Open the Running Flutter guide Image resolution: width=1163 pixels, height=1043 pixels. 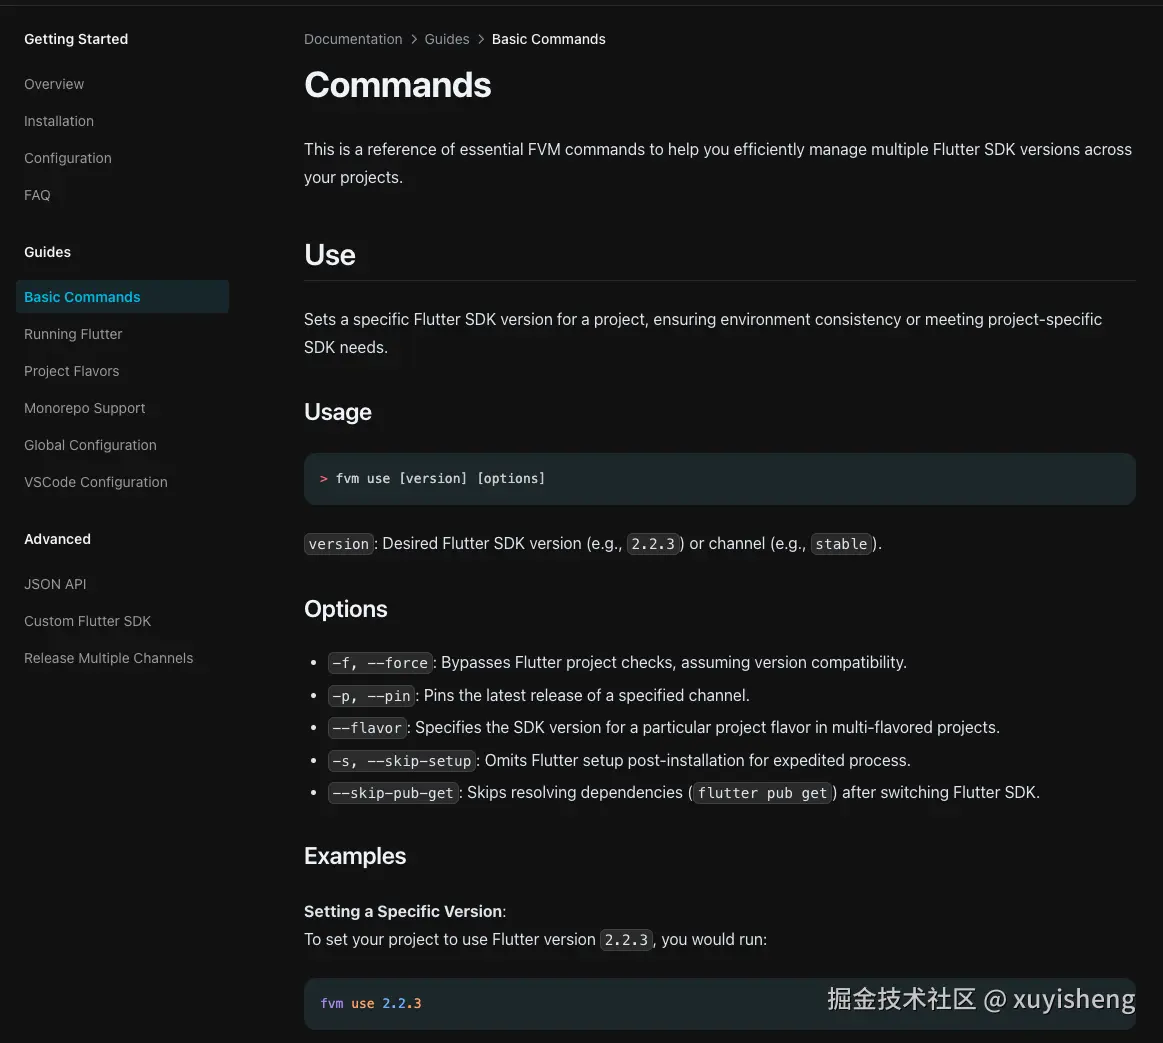(x=73, y=334)
